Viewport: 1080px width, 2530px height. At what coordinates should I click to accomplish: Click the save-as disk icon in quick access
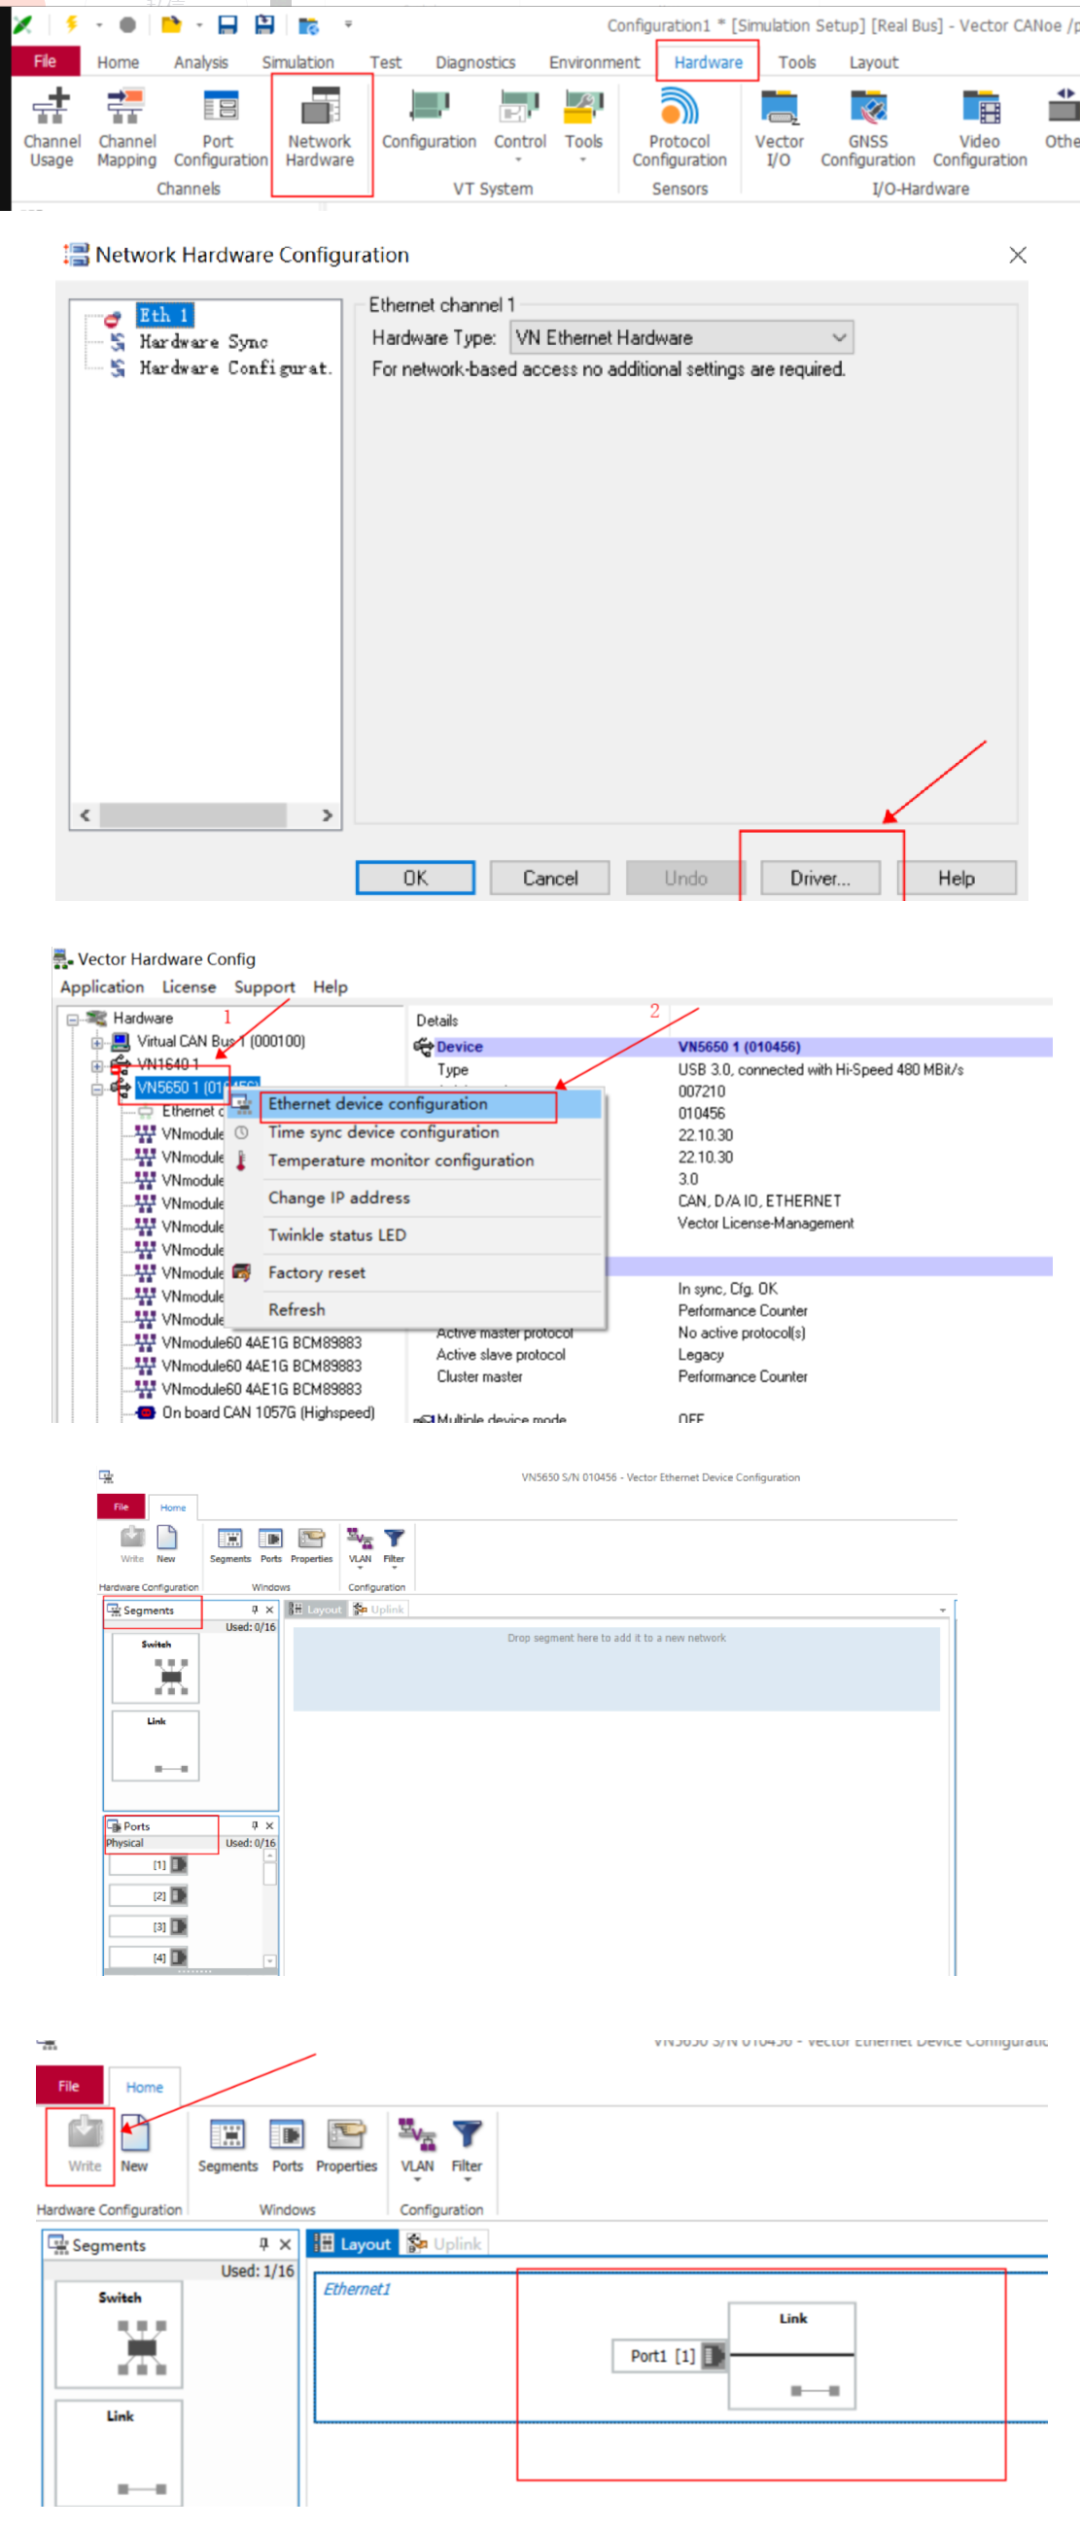coord(265,24)
